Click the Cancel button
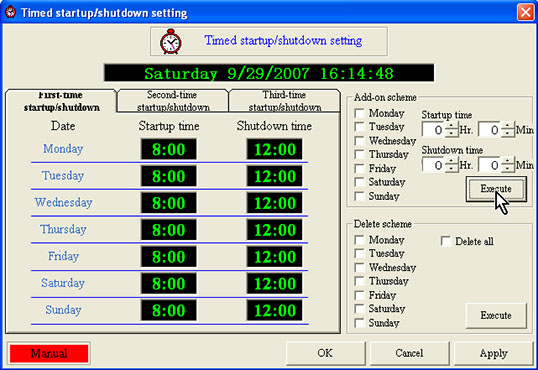This screenshot has height=370, width=538. 409,353
